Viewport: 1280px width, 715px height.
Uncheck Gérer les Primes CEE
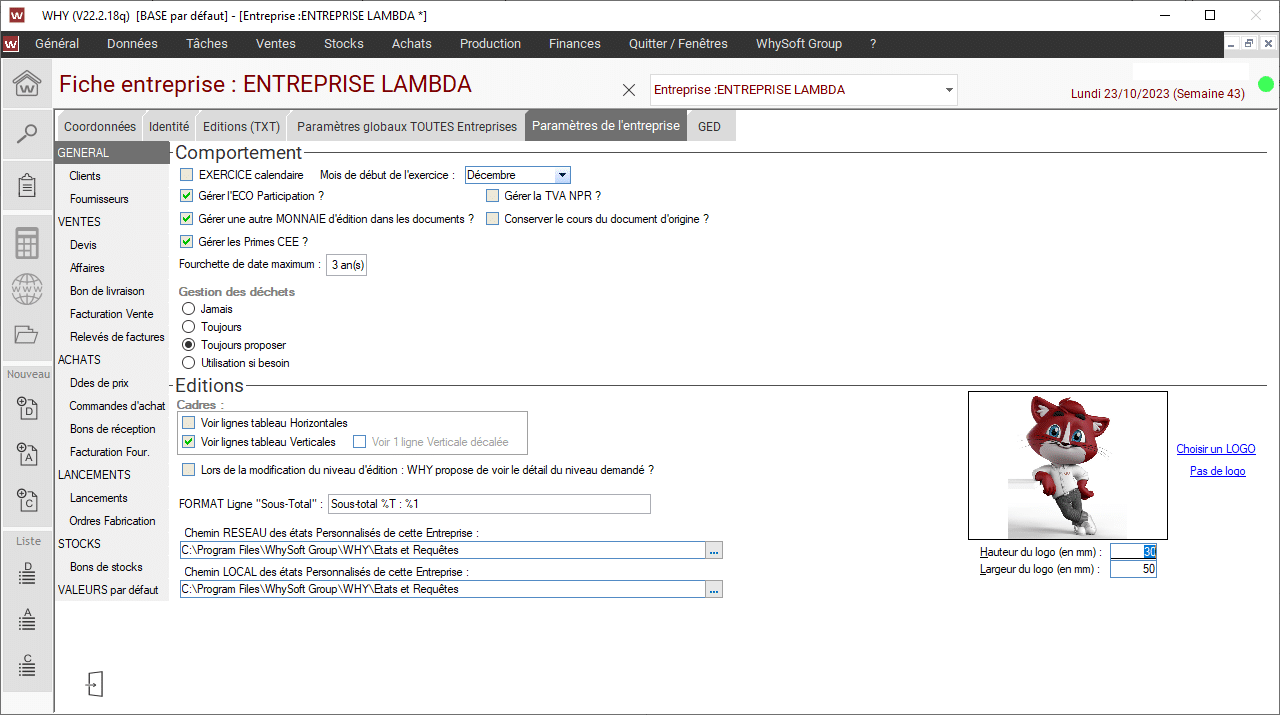[x=186, y=242]
